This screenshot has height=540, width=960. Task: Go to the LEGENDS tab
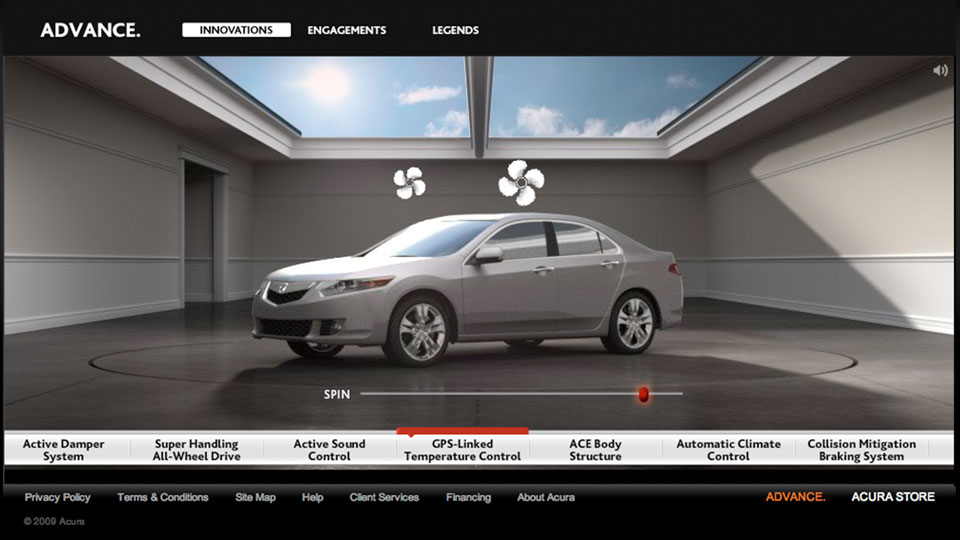456,30
